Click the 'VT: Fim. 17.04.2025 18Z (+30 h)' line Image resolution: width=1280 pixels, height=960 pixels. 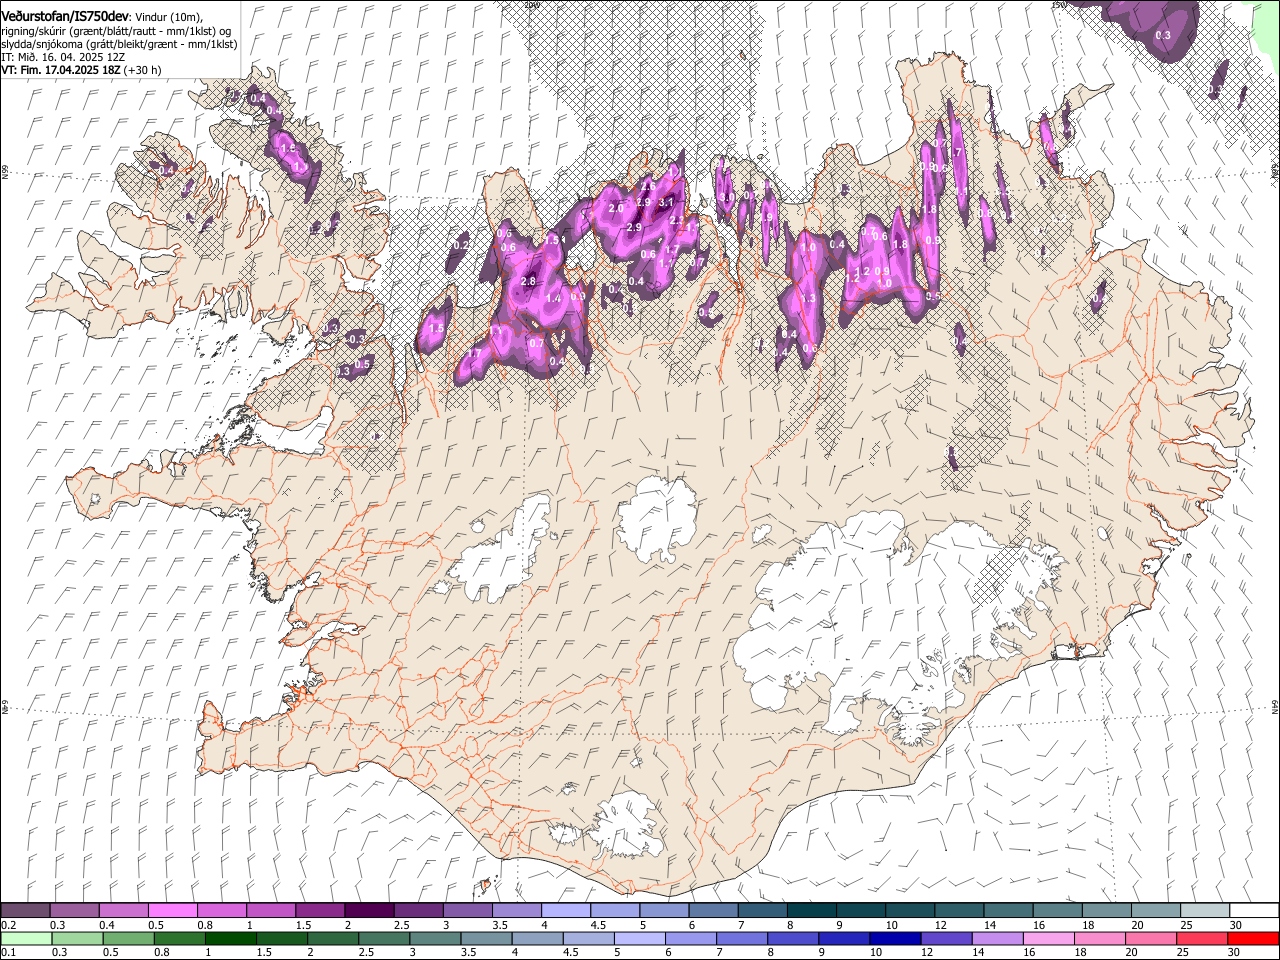coord(81,70)
